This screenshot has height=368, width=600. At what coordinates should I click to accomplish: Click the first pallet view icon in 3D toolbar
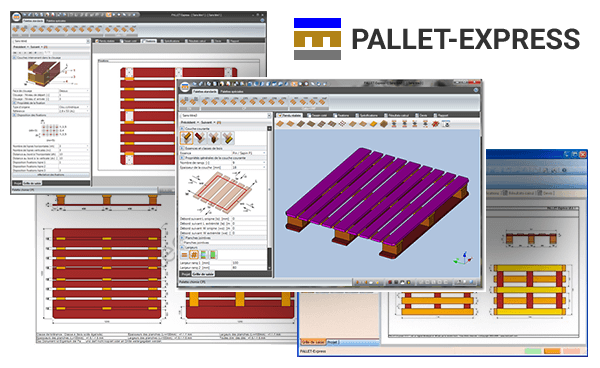click(280, 124)
